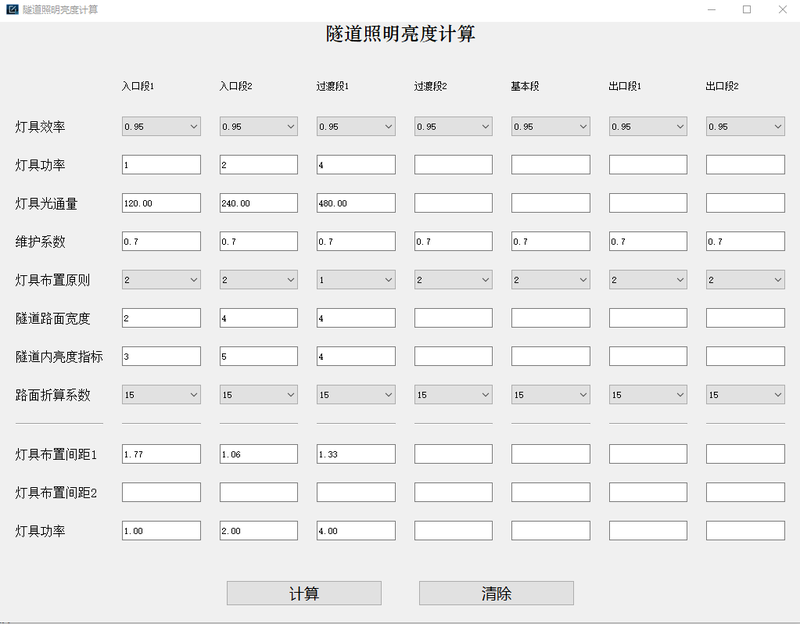This screenshot has width=800, height=624.
Task: Expand 灯具布置原则 dropdown for 基本段
Action: (551, 280)
